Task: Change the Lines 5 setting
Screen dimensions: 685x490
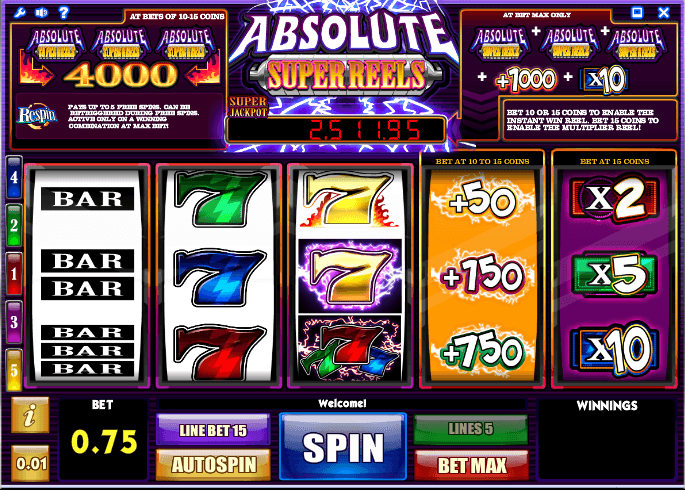Action: 471,429
